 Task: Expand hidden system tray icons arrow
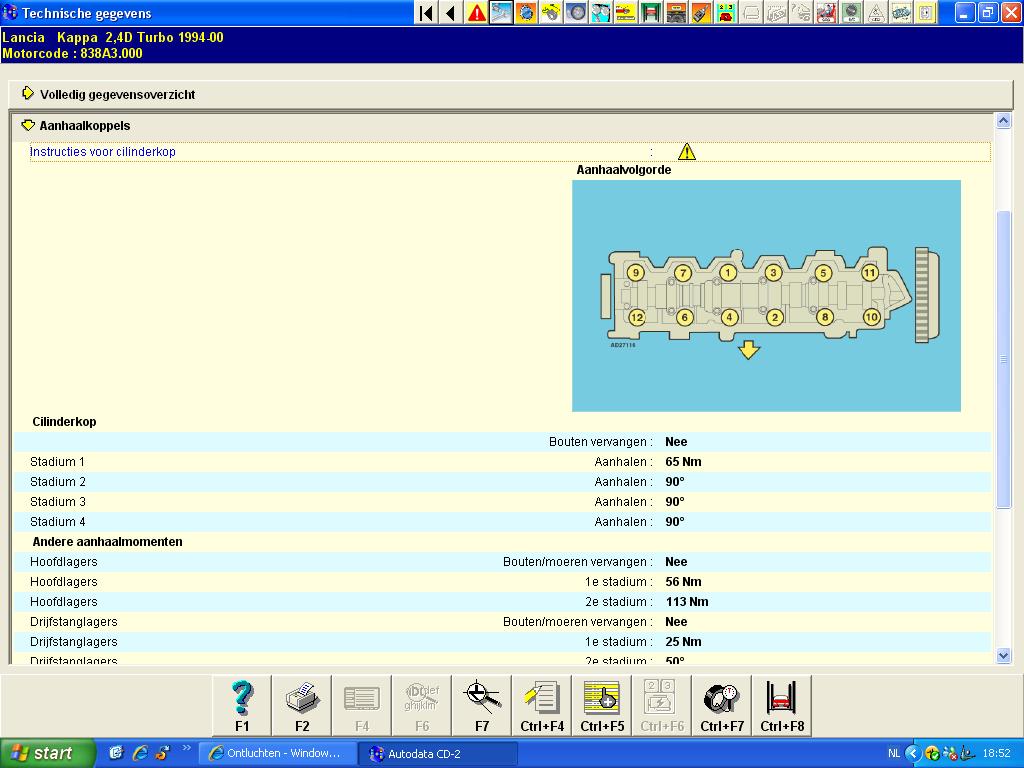tap(913, 754)
